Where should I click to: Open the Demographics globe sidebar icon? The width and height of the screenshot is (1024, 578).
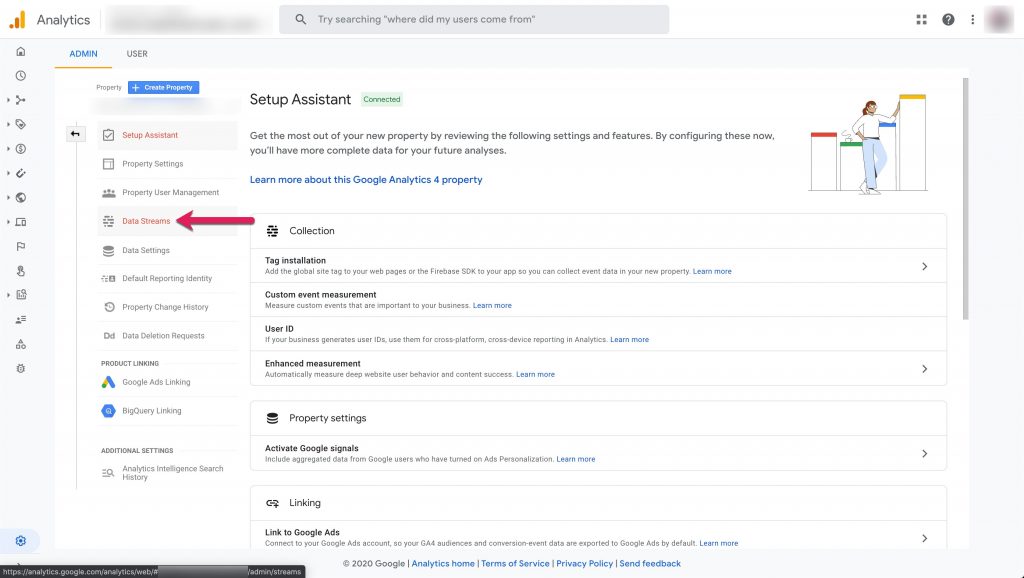21,197
